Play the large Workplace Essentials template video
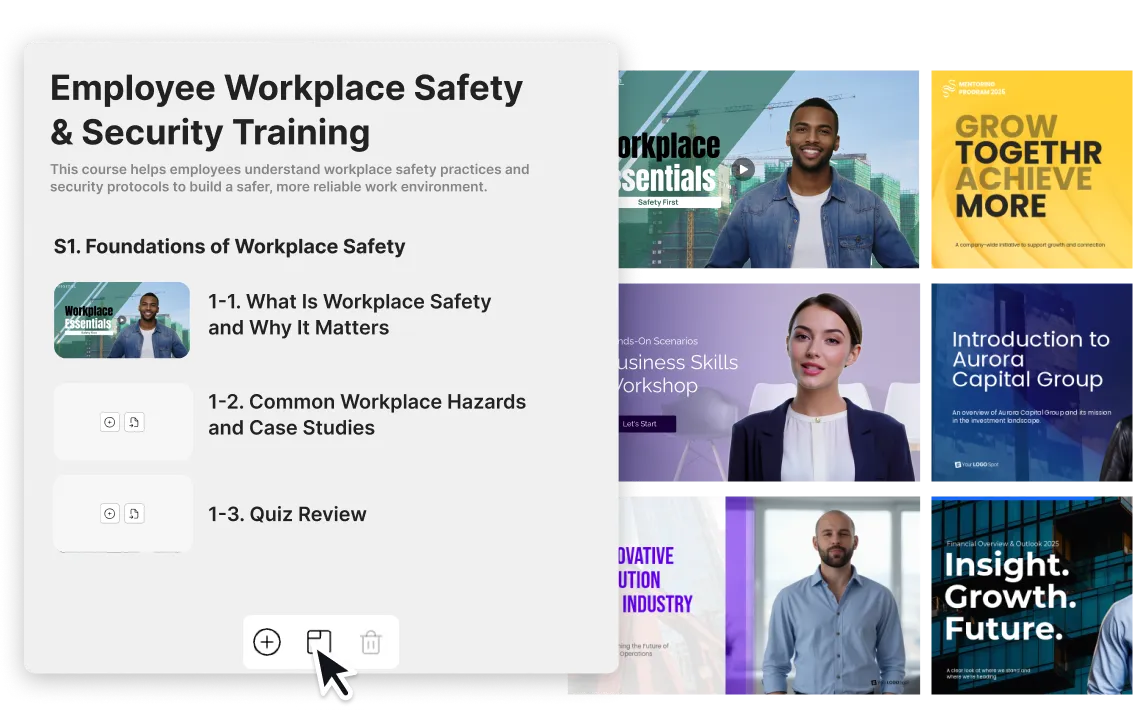The image size is (1133, 719). click(743, 169)
